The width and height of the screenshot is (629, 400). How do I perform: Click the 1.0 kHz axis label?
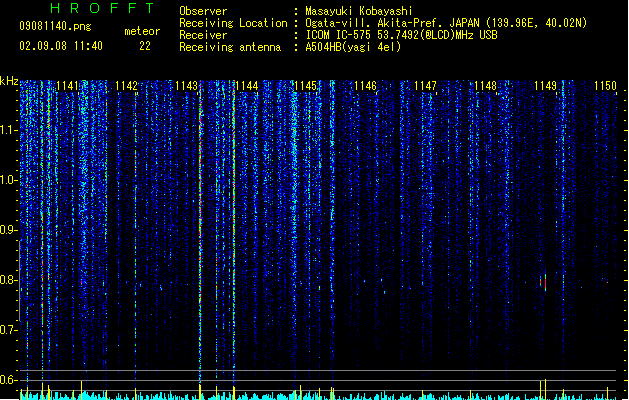tap(8, 180)
